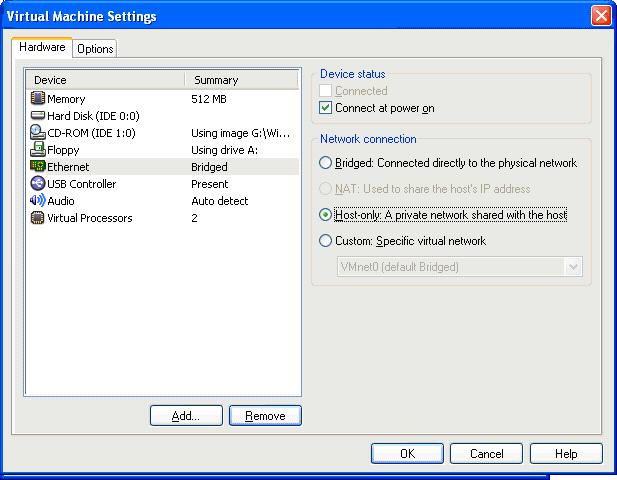
Task: Open the VMnet0 virtual network dropdown
Action: 573,267
